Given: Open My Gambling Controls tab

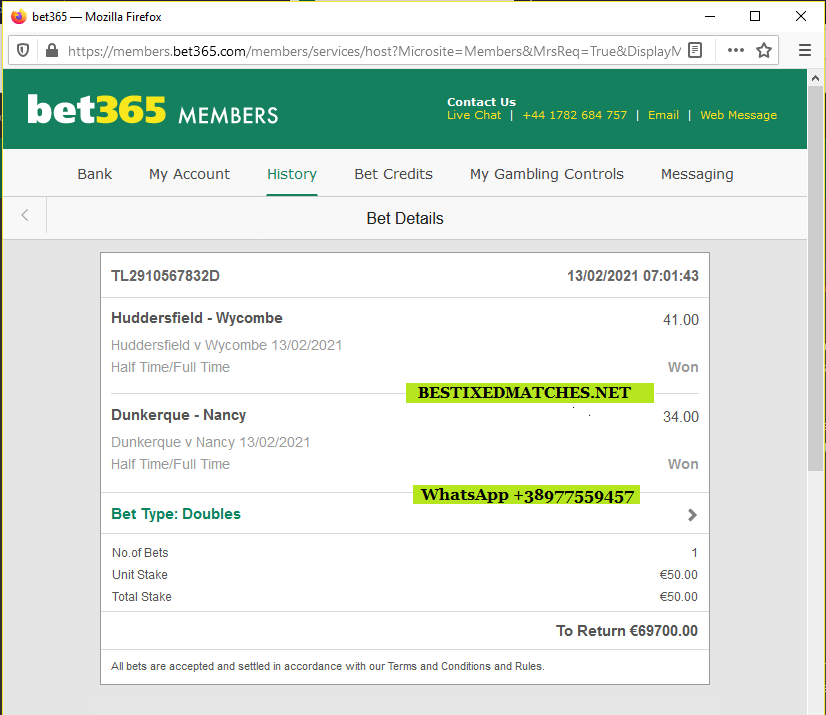Looking at the screenshot, I should 547,174.
